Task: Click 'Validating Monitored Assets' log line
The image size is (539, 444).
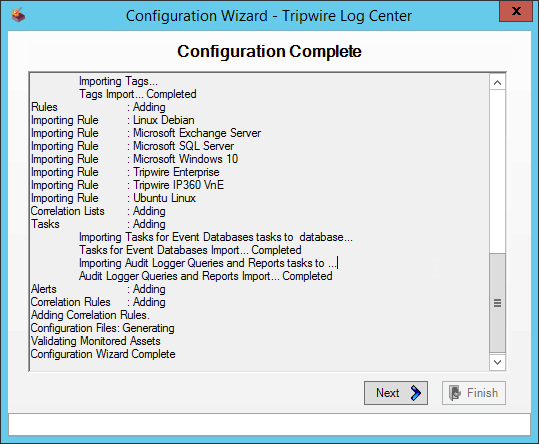Action: point(96,341)
